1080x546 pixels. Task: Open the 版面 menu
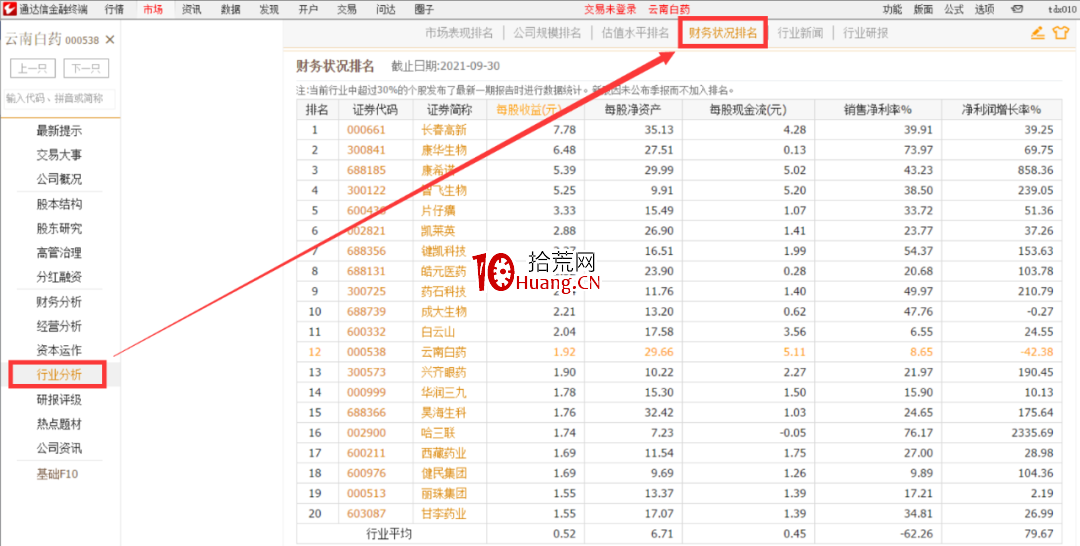[x=923, y=9]
